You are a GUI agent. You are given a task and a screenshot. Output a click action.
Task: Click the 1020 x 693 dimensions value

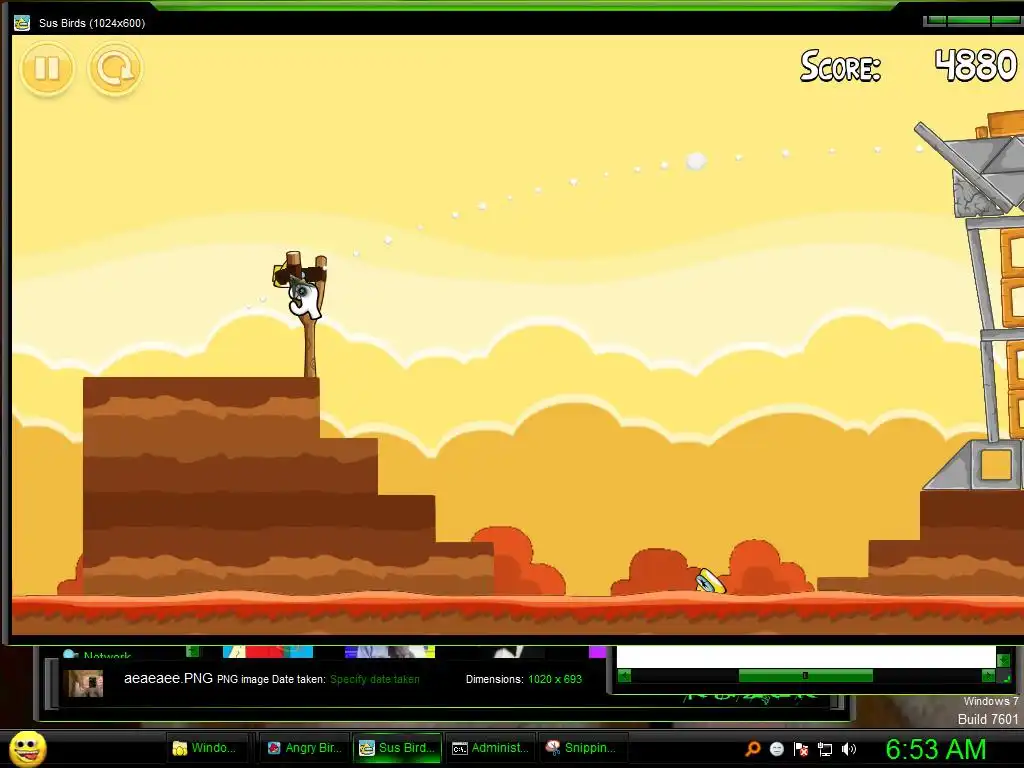(554, 679)
